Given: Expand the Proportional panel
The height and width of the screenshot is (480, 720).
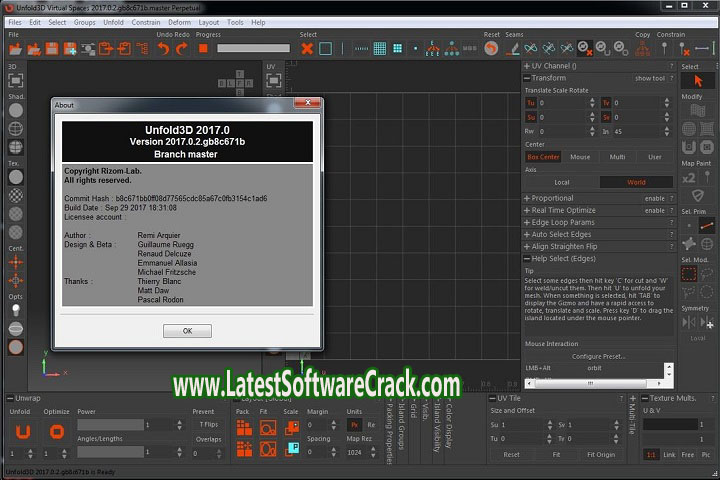Looking at the screenshot, I should coord(527,198).
